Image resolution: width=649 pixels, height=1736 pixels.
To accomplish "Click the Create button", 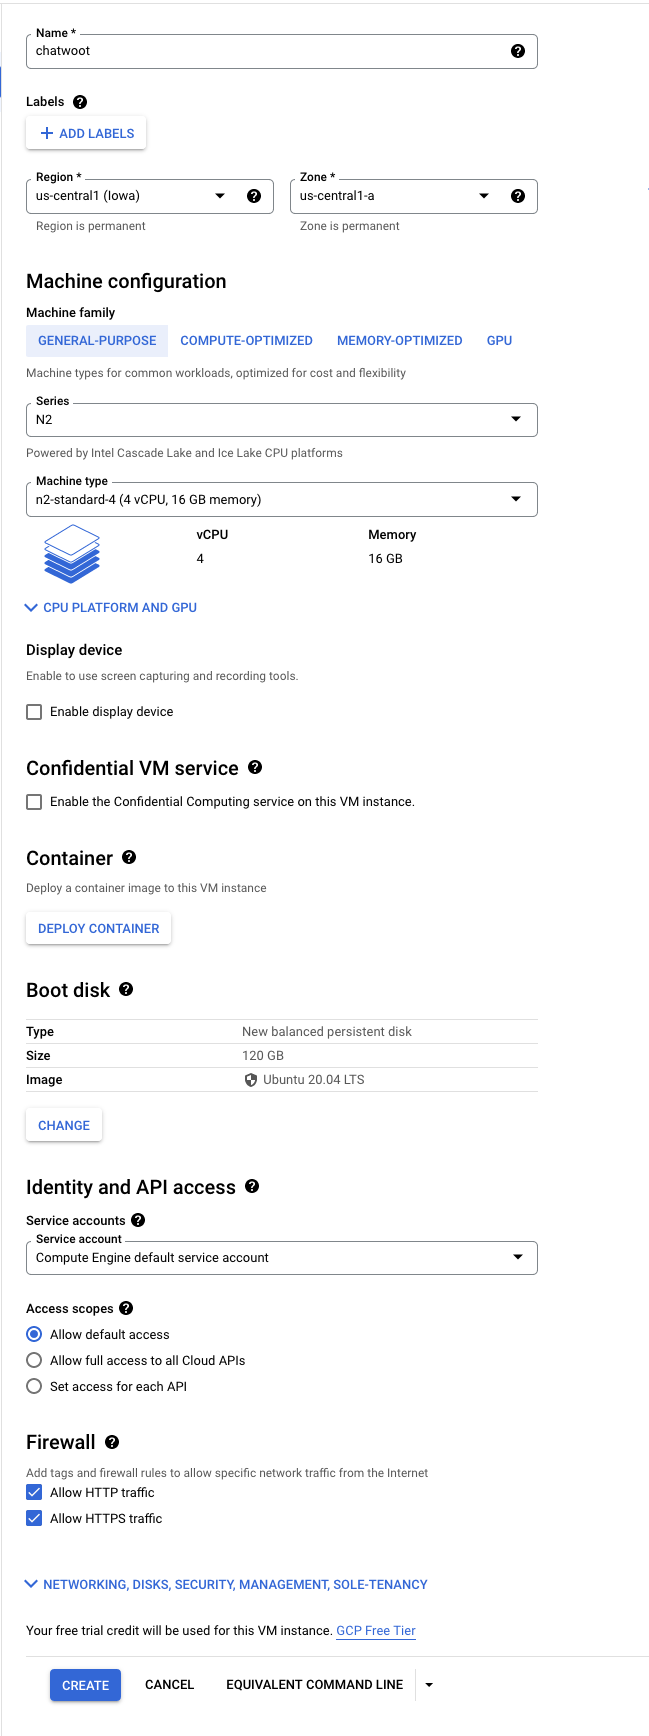I will click(x=86, y=1685).
